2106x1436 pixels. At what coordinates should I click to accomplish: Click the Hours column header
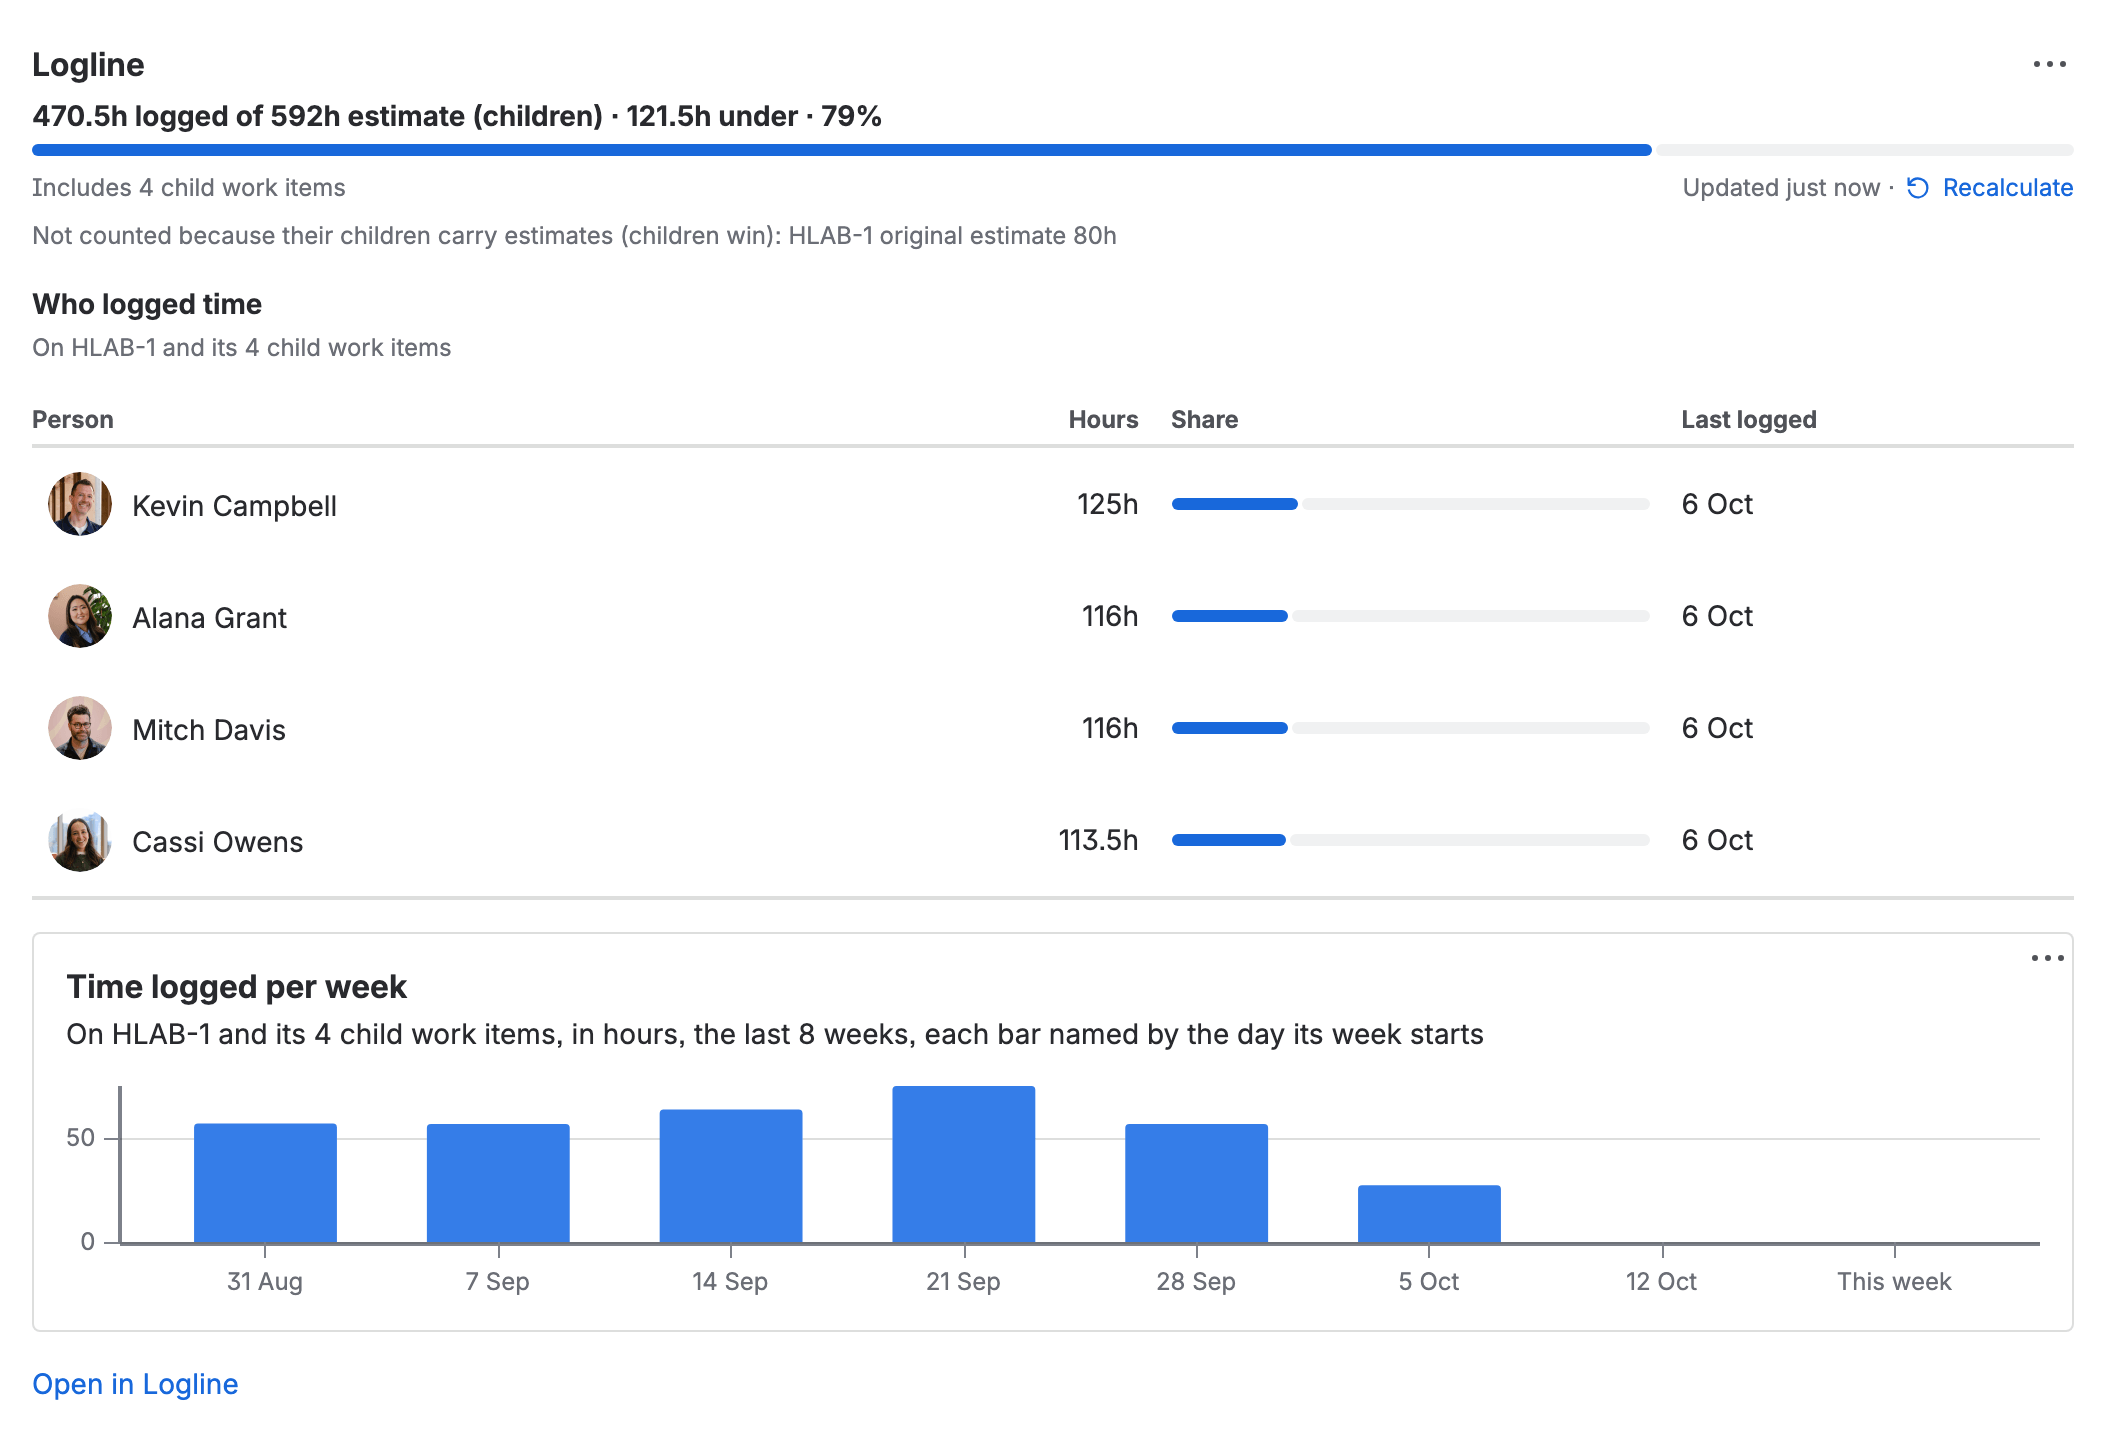(1103, 420)
